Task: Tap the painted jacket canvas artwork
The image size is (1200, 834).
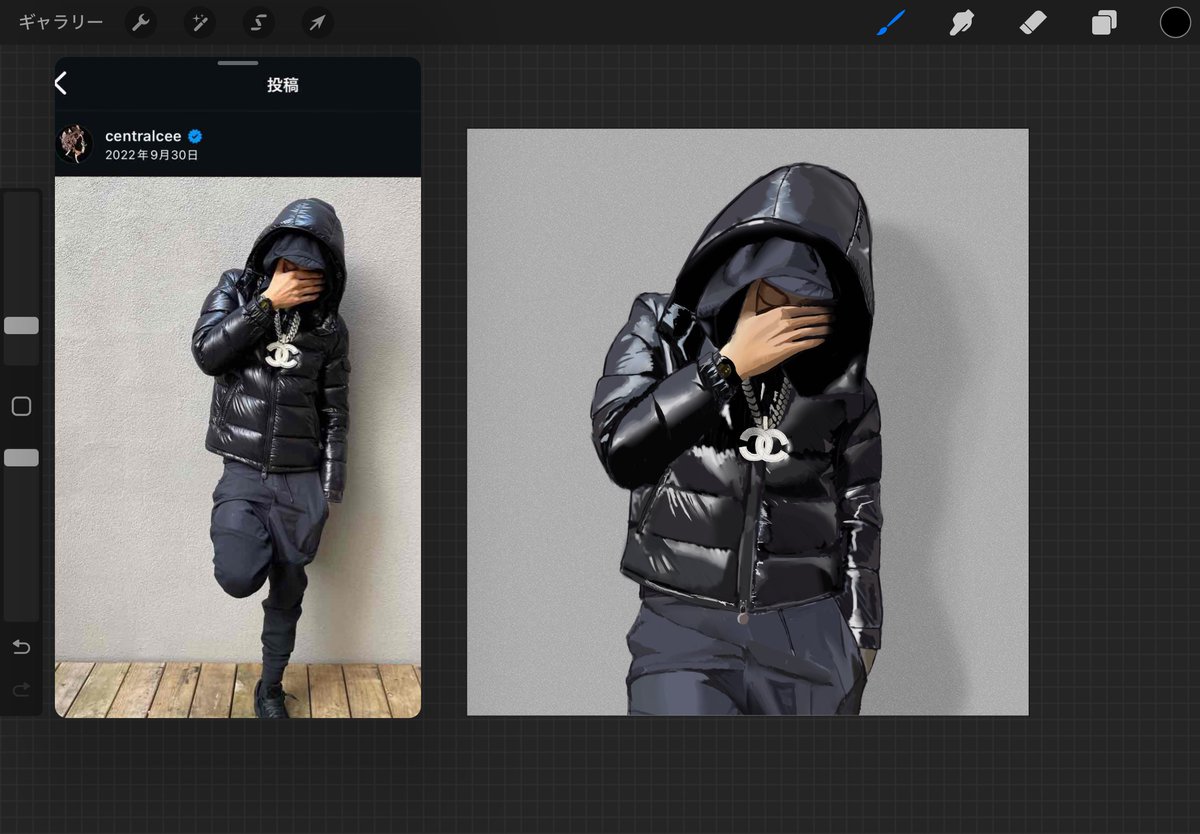Action: click(x=747, y=422)
